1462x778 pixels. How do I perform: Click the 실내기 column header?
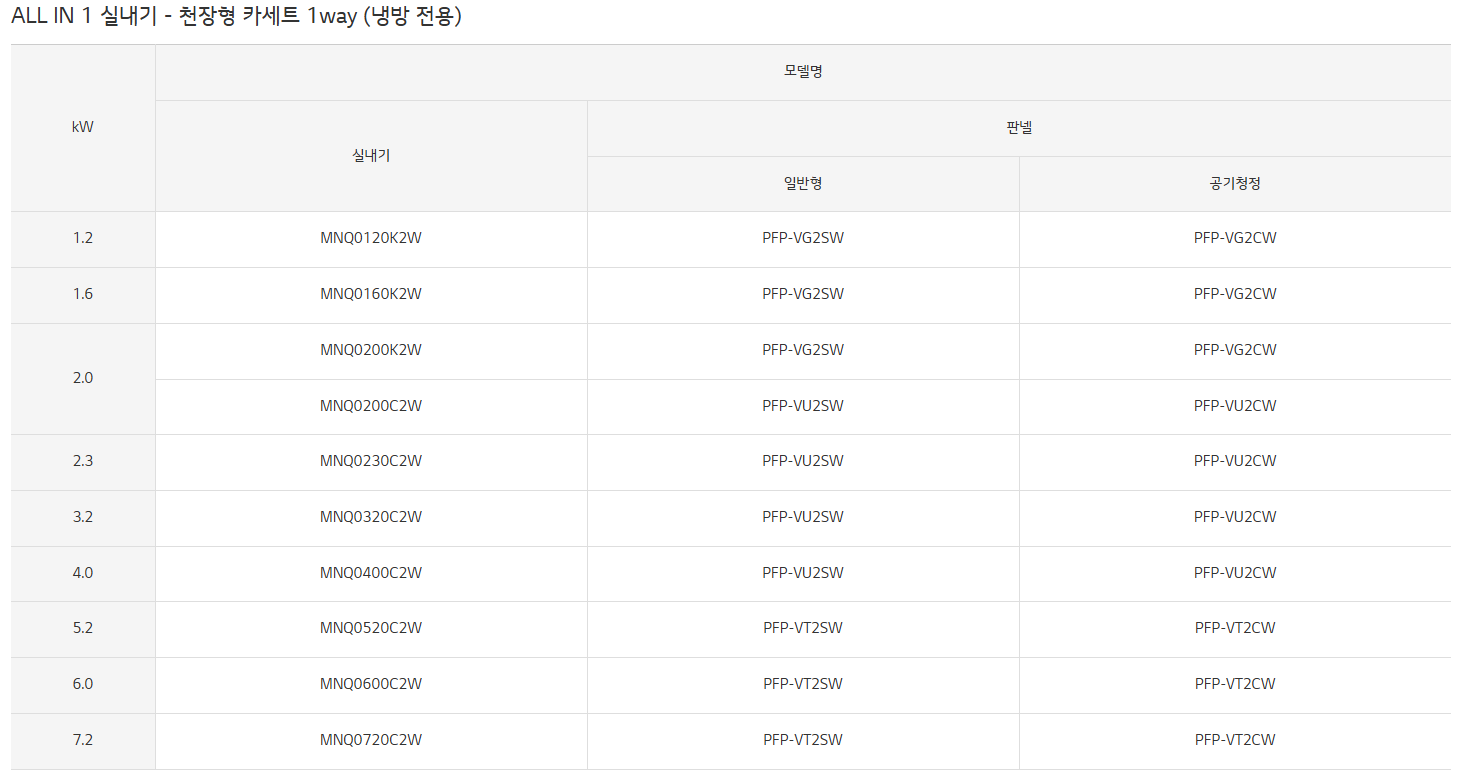pyautogui.click(x=371, y=156)
